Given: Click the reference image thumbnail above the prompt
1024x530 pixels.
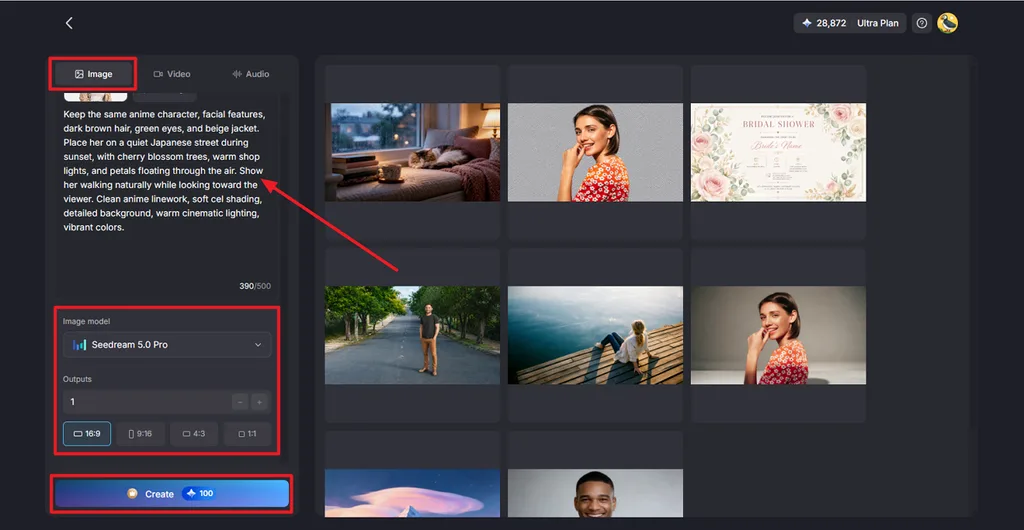Looking at the screenshot, I should tap(95, 97).
